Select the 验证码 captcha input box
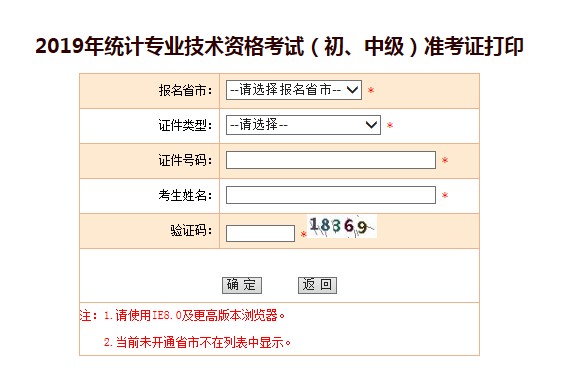The height and width of the screenshot is (368, 567). (260, 233)
